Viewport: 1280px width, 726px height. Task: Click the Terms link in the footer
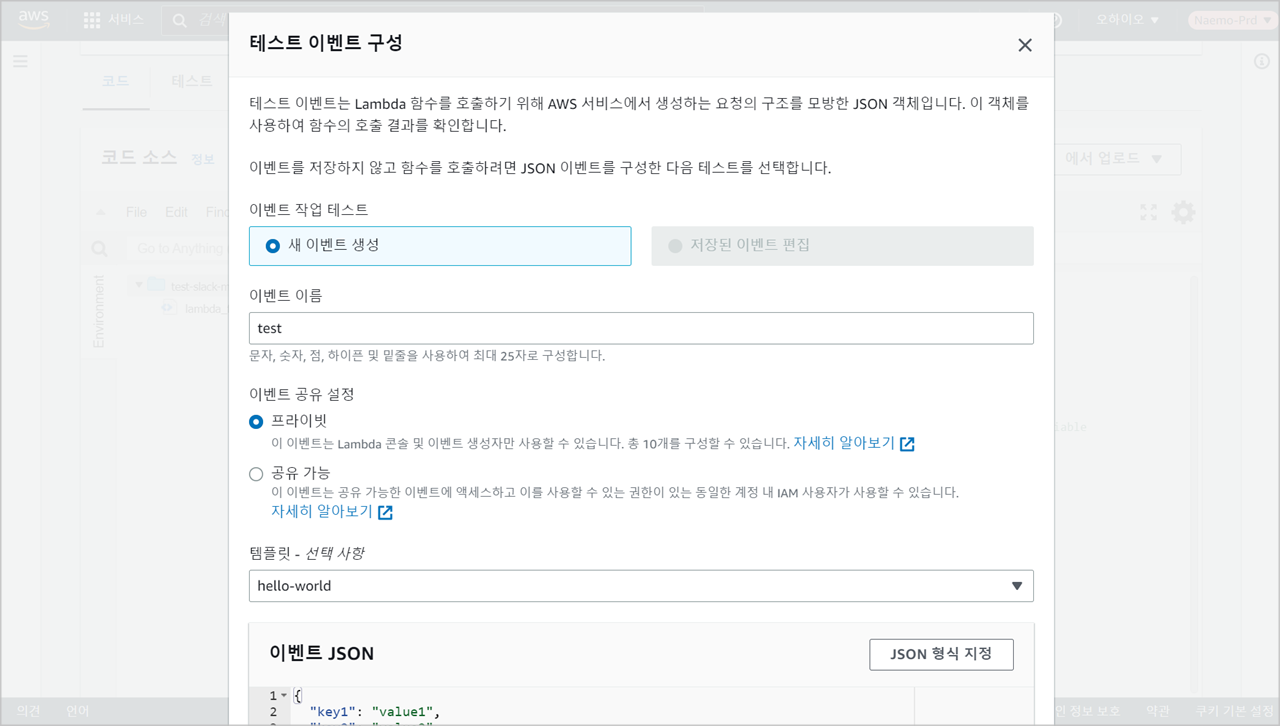[x=1157, y=711]
